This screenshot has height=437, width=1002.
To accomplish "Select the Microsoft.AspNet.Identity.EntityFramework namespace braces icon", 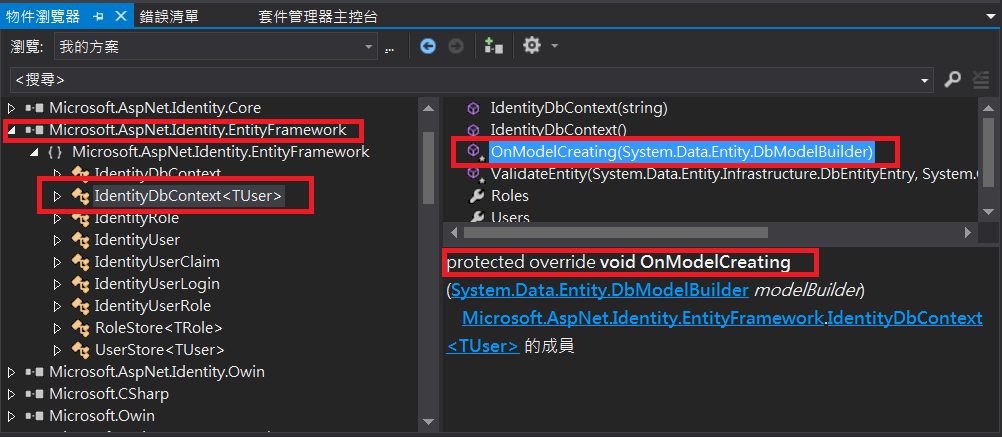I will (55, 152).
